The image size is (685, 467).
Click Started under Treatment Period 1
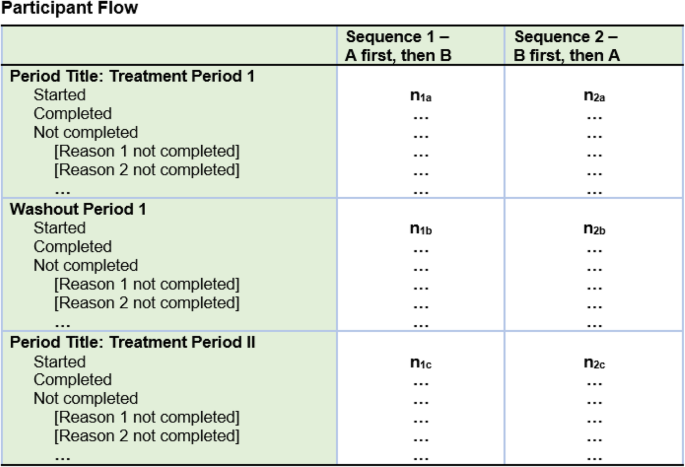click(60, 95)
